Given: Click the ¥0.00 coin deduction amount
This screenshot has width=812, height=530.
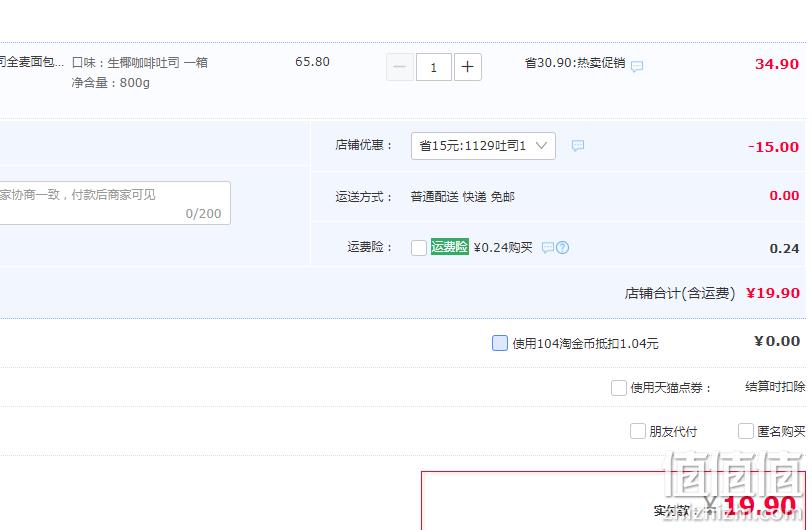Looking at the screenshot, I should [x=777, y=341].
